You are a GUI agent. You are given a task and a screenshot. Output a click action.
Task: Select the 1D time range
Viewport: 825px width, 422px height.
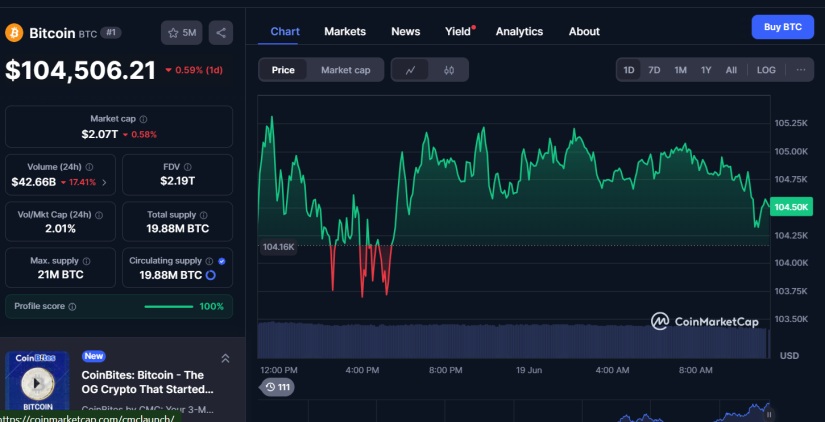click(x=629, y=70)
